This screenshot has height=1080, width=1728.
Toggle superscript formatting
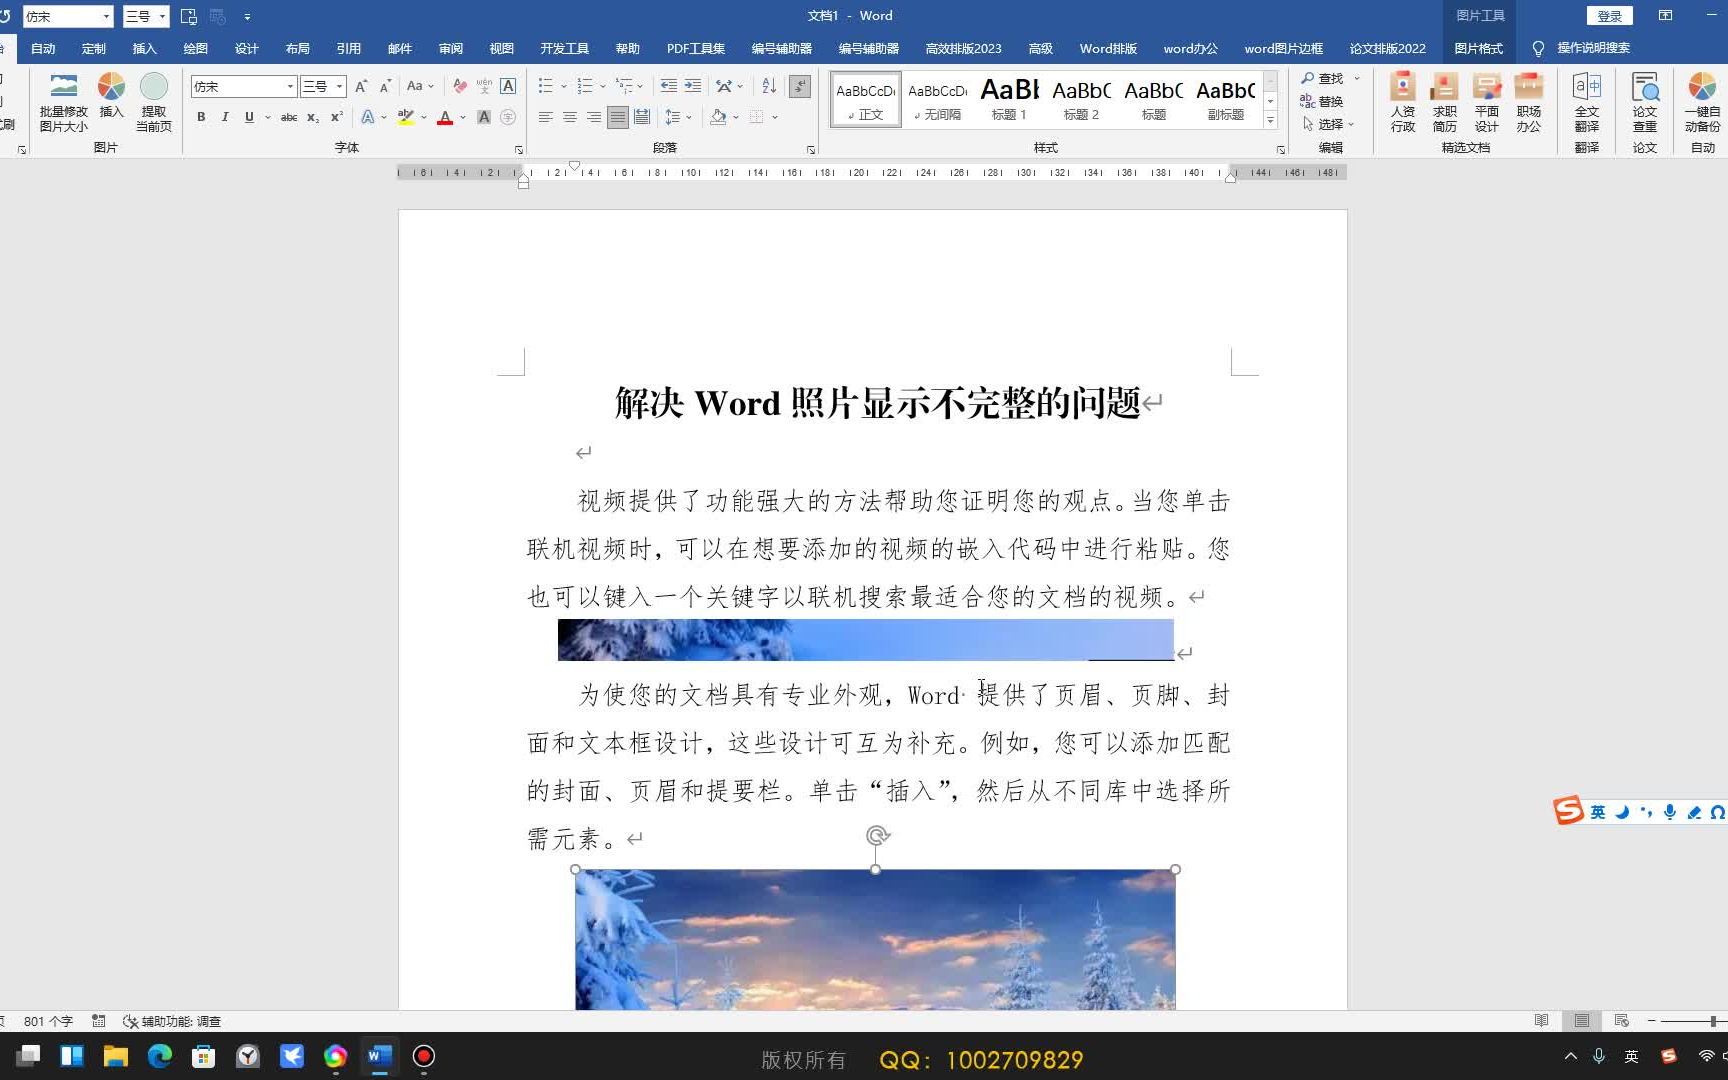tap(337, 117)
